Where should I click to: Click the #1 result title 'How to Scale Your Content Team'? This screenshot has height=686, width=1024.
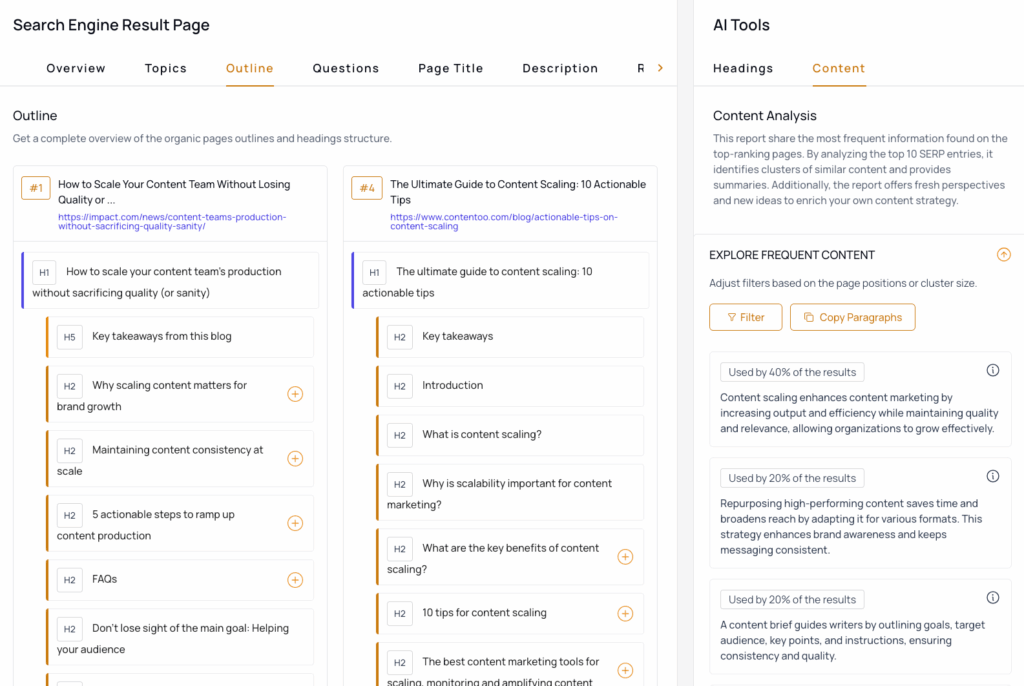point(174,192)
